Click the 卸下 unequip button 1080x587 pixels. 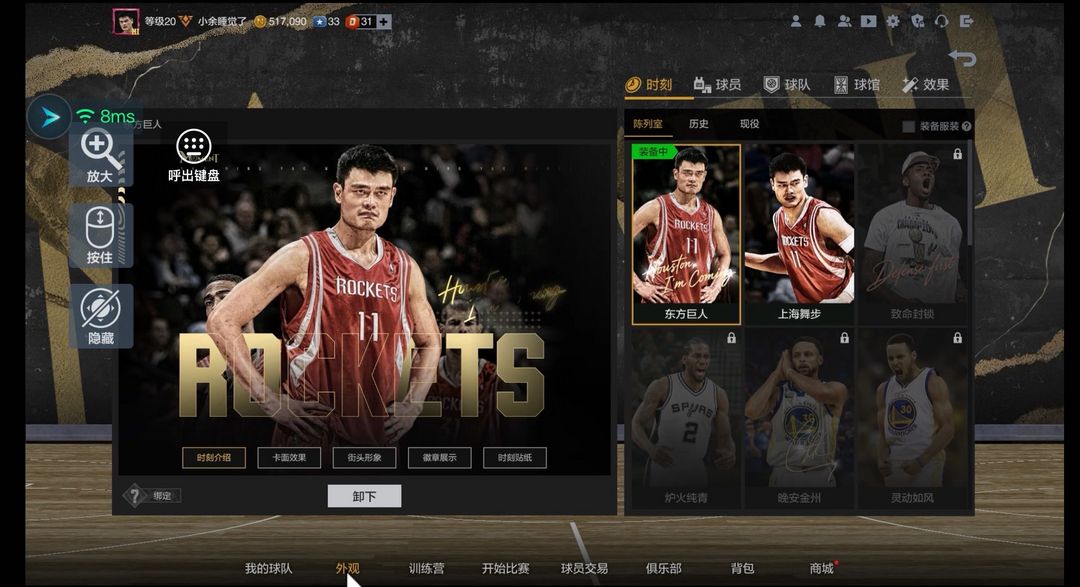[364, 496]
